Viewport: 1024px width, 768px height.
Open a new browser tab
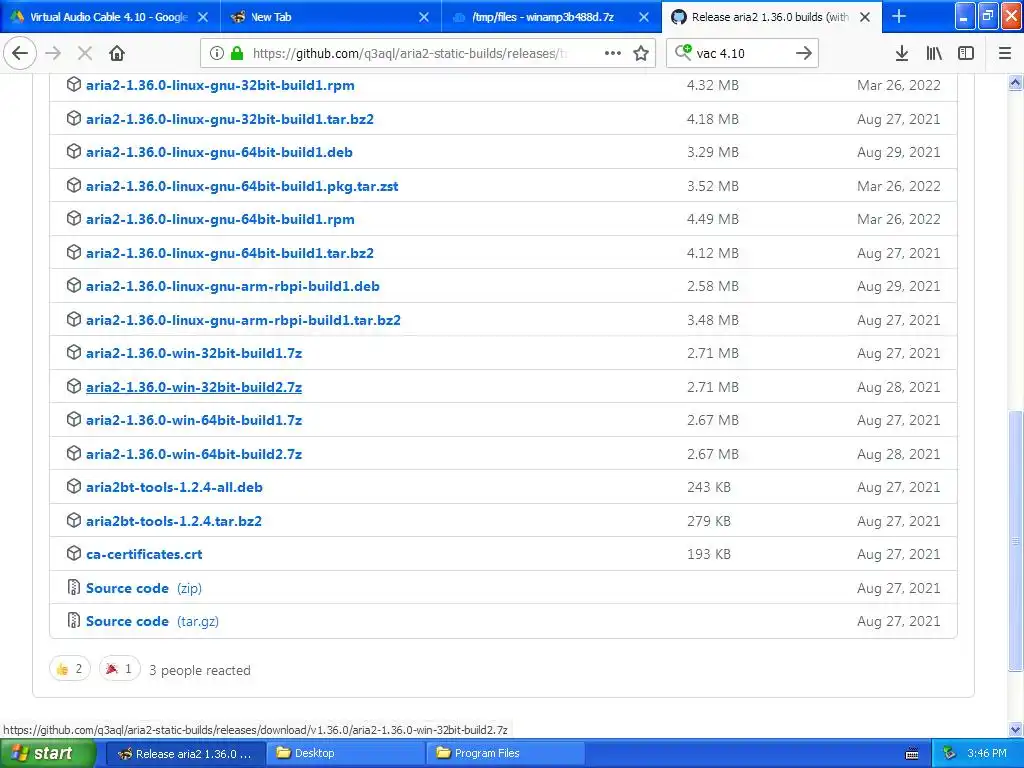coord(899,16)
